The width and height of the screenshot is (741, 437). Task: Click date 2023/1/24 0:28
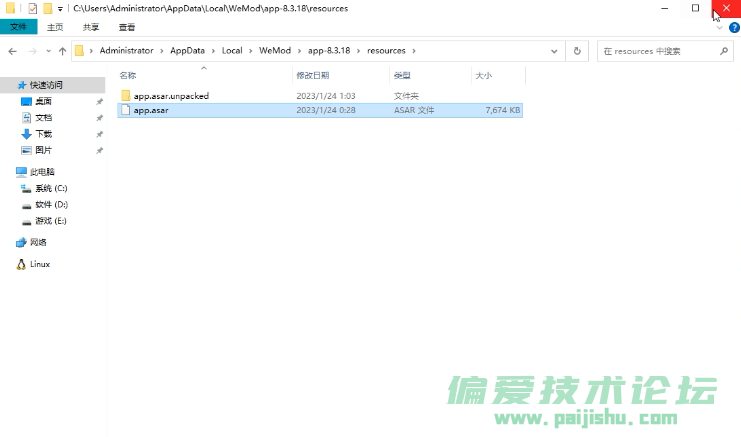click(326, 110)
